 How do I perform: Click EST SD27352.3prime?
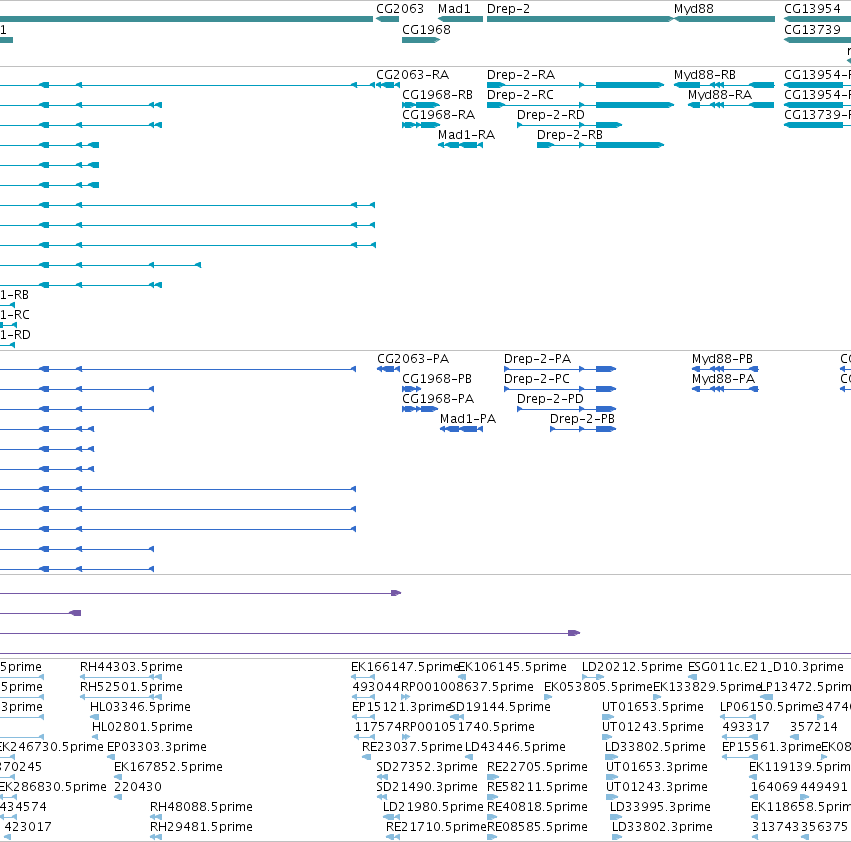[427, 767]
